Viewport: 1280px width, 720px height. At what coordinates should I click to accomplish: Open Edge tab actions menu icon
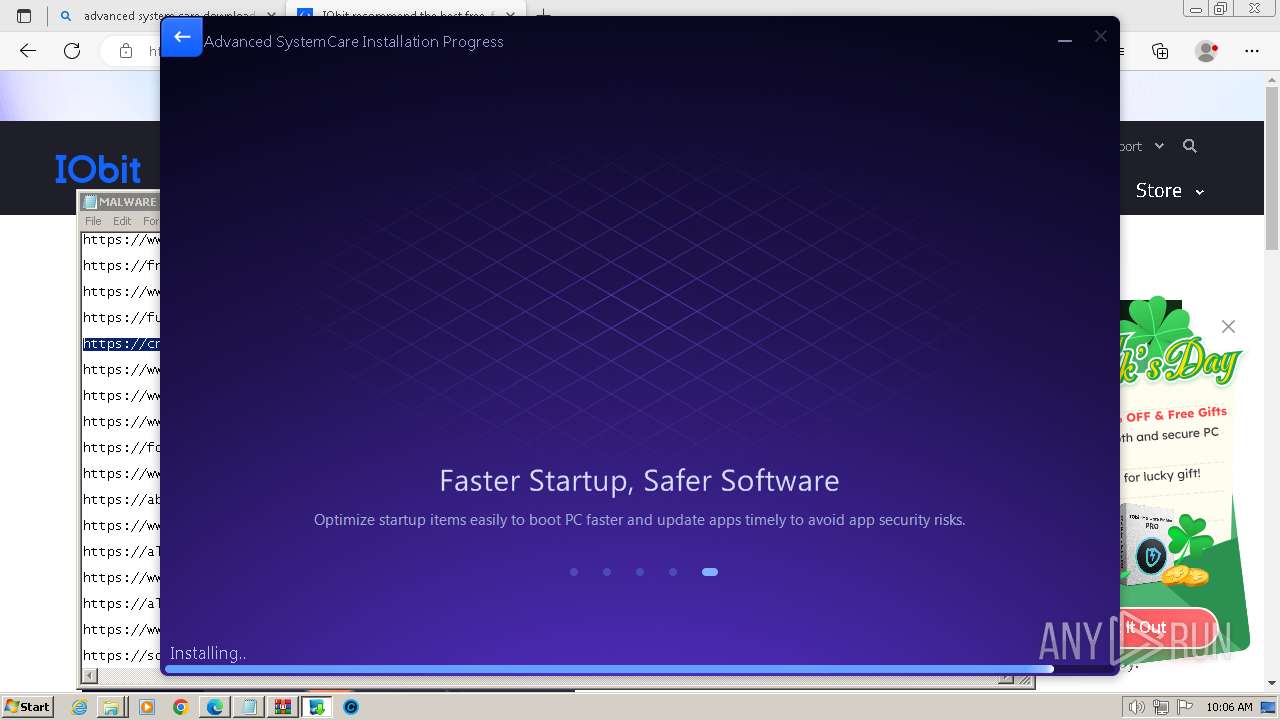tap(24, 15)
